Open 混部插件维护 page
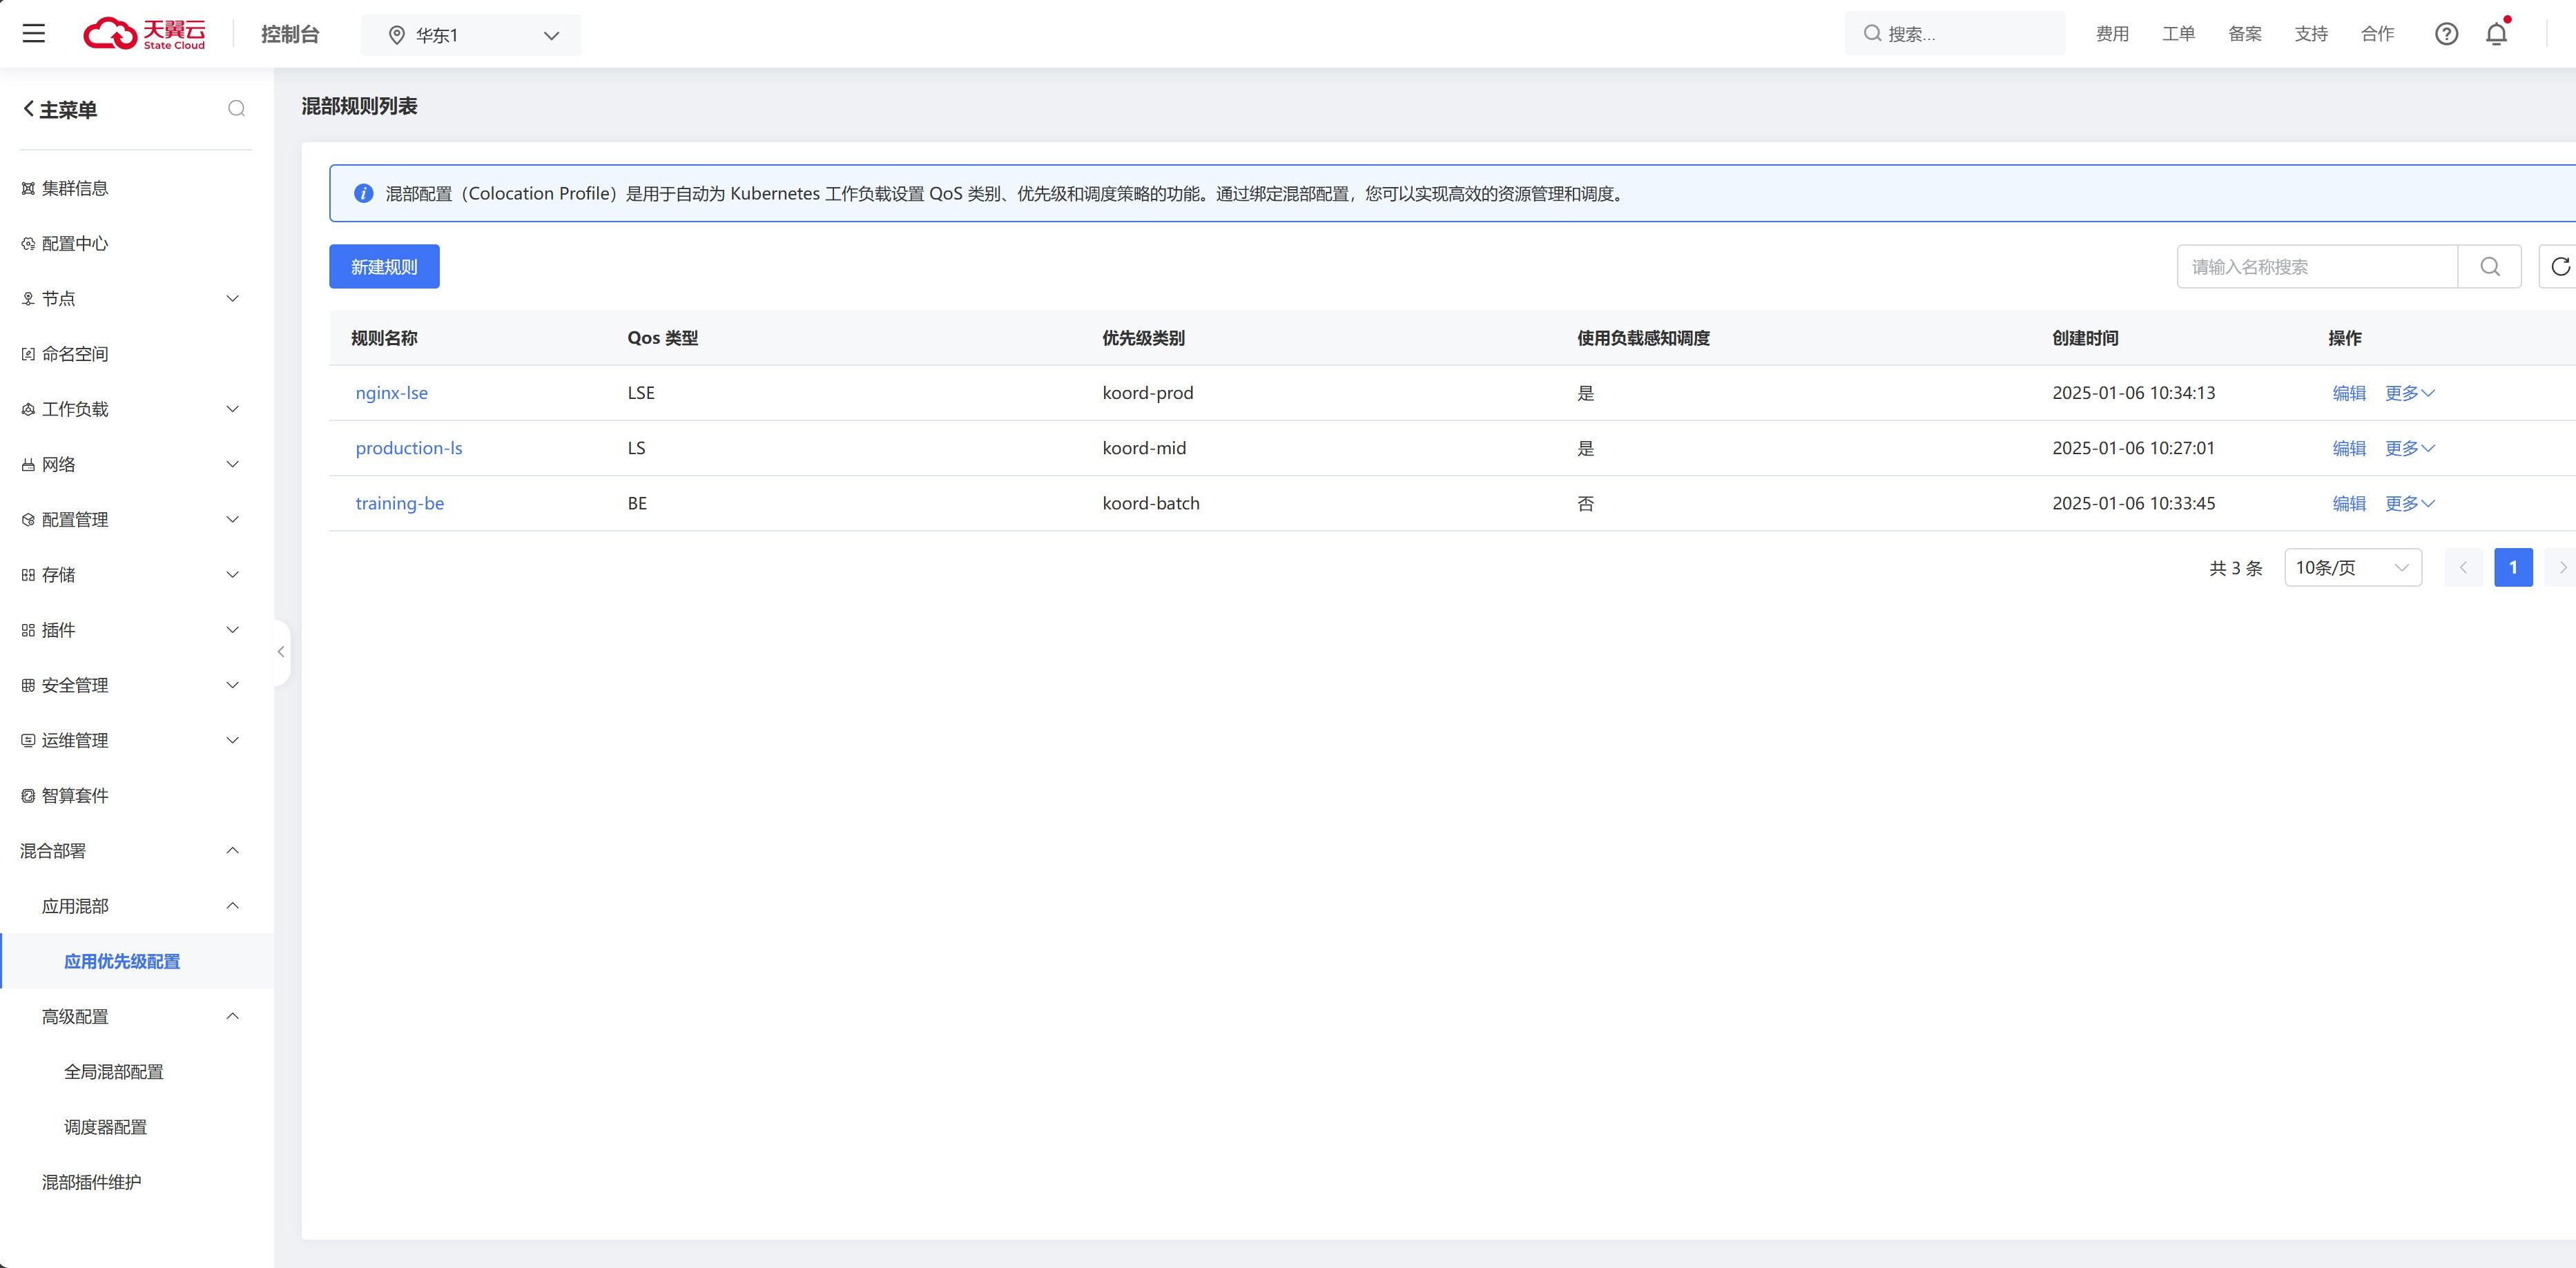Viewport: 2576px width, 1268px height. pyautogui.click(x=92, y=1182)
